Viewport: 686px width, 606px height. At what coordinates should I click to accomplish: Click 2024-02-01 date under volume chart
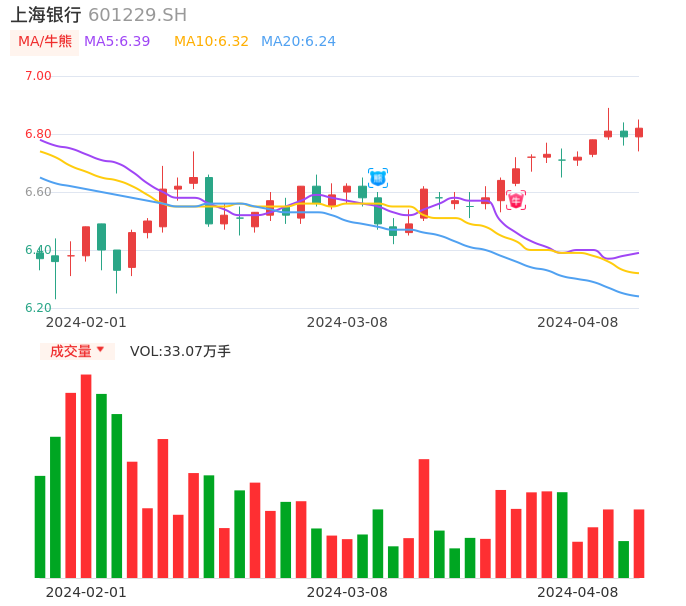(86, 592)
